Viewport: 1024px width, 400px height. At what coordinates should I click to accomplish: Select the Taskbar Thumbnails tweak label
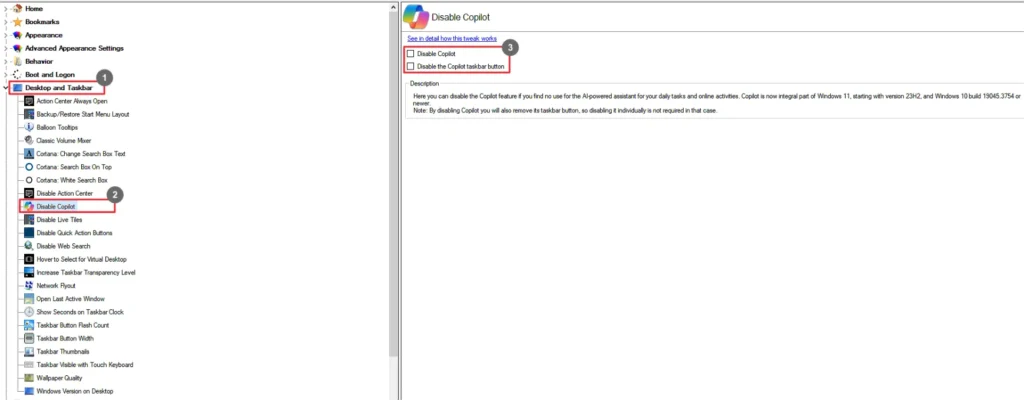[63, 352]
